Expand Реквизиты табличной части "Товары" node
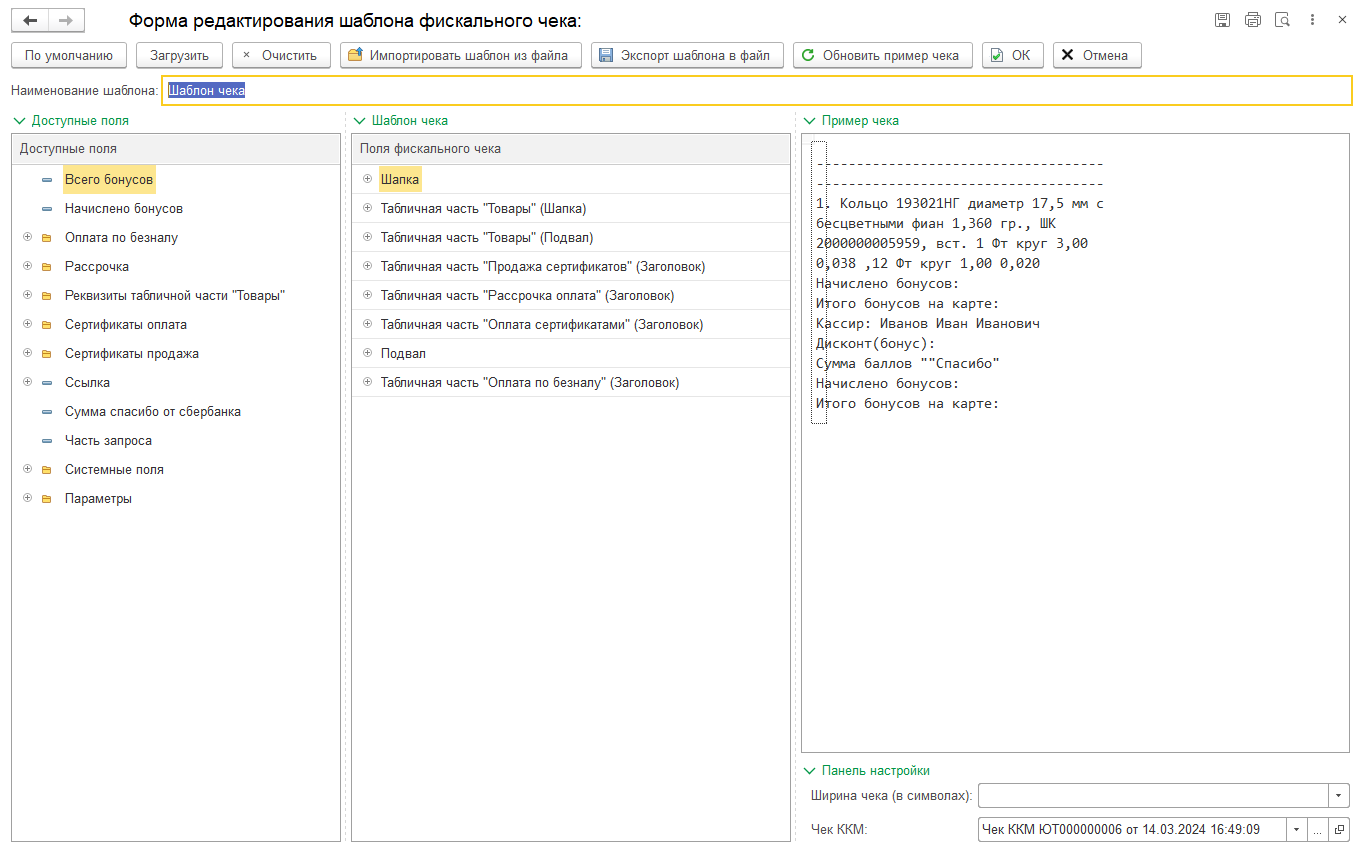This screenshot has height=853, width=1369. [27, 296]
